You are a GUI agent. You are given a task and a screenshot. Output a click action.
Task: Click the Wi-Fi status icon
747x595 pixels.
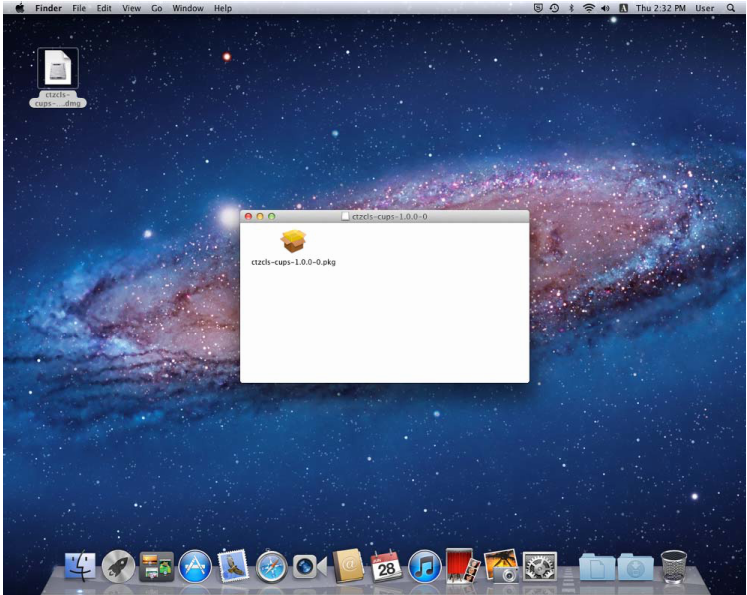pos(589,8)
